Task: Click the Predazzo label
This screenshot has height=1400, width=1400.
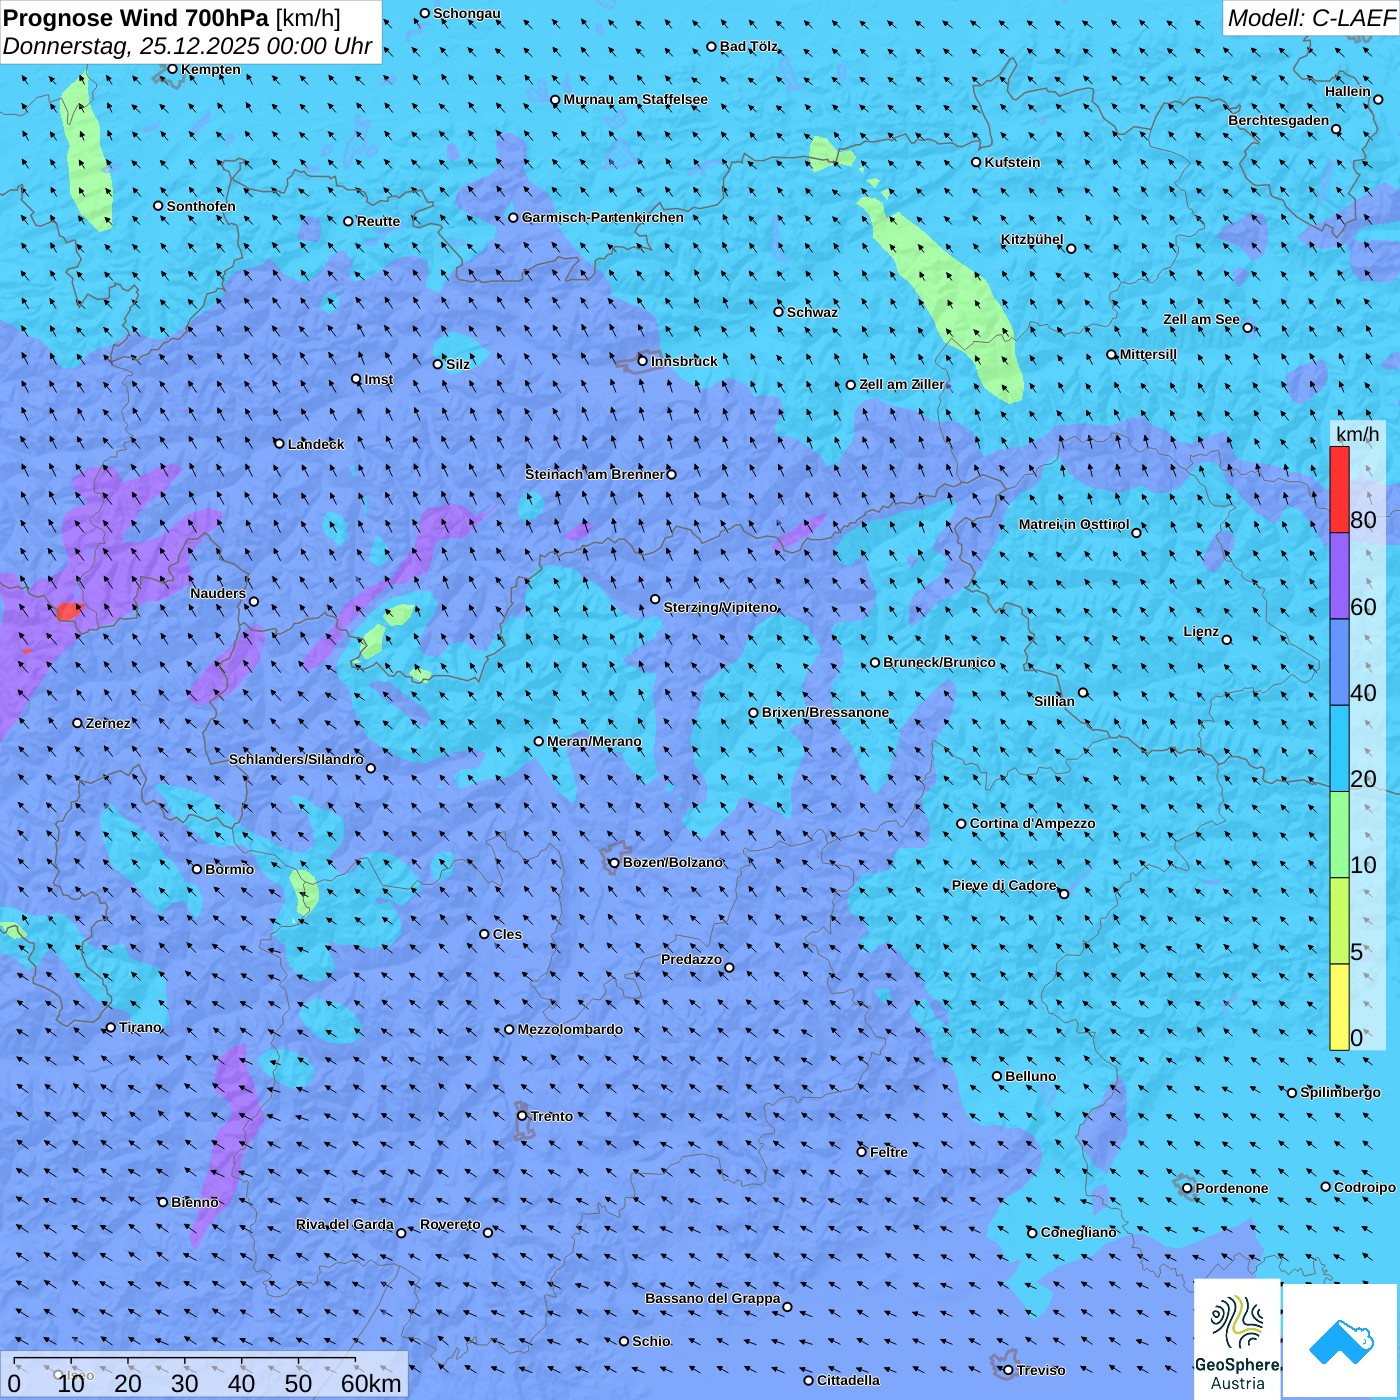Action: tap(691, 960)
